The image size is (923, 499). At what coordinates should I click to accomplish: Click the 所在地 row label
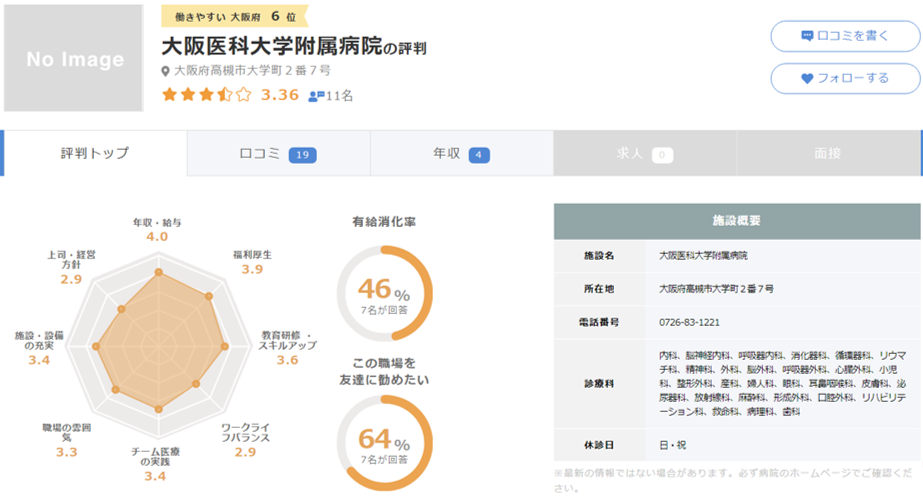pos(599,289)
